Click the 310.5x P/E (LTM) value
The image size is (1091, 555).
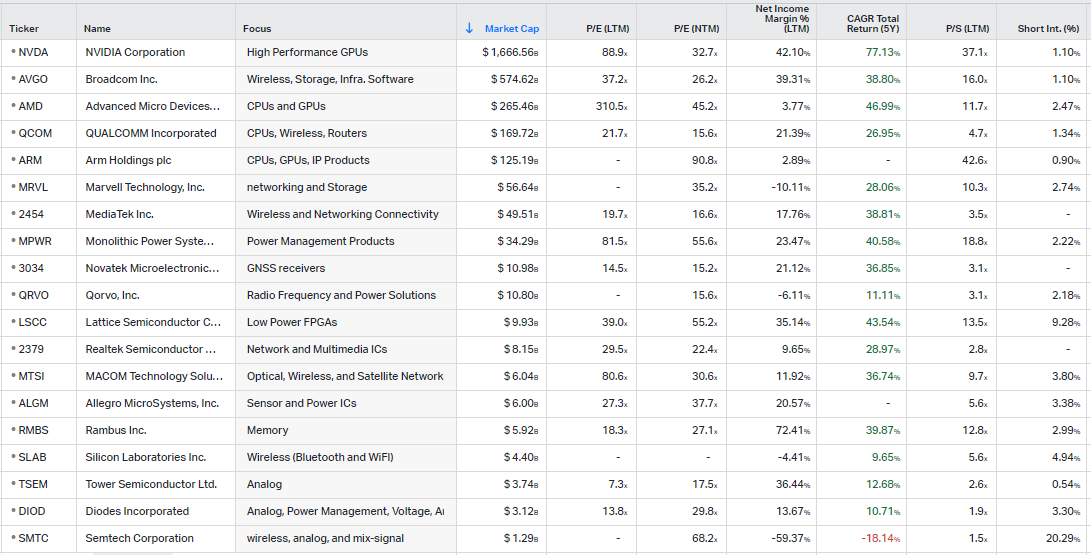(610, 106)
